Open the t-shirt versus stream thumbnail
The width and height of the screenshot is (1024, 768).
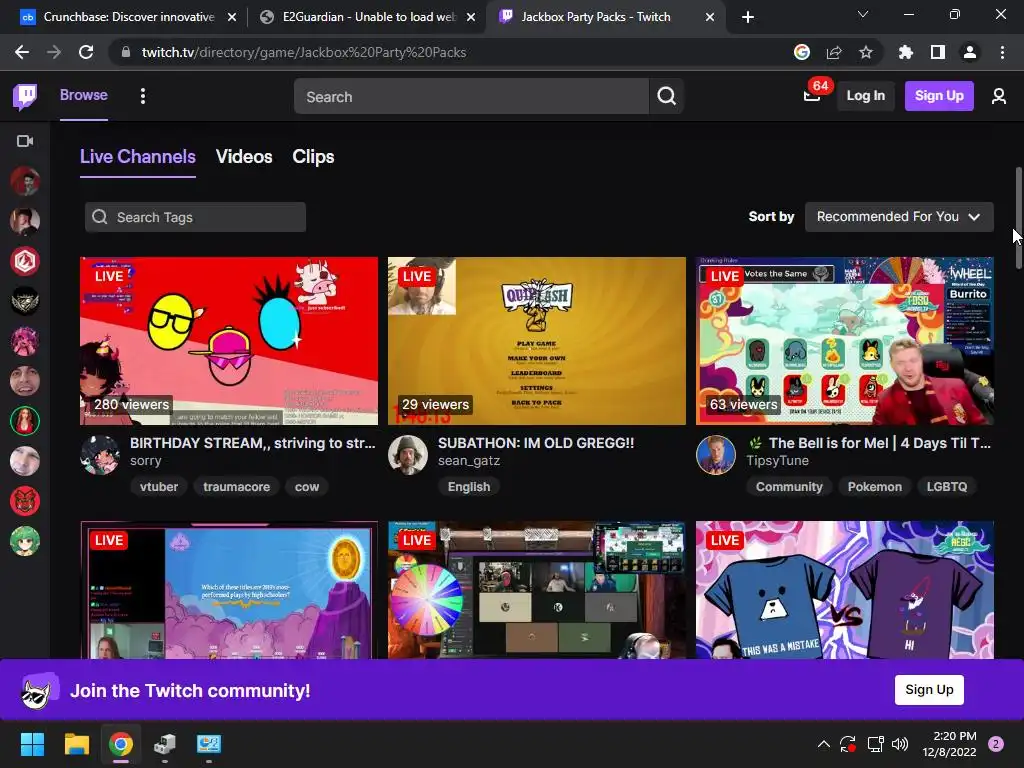click(845, 590)
